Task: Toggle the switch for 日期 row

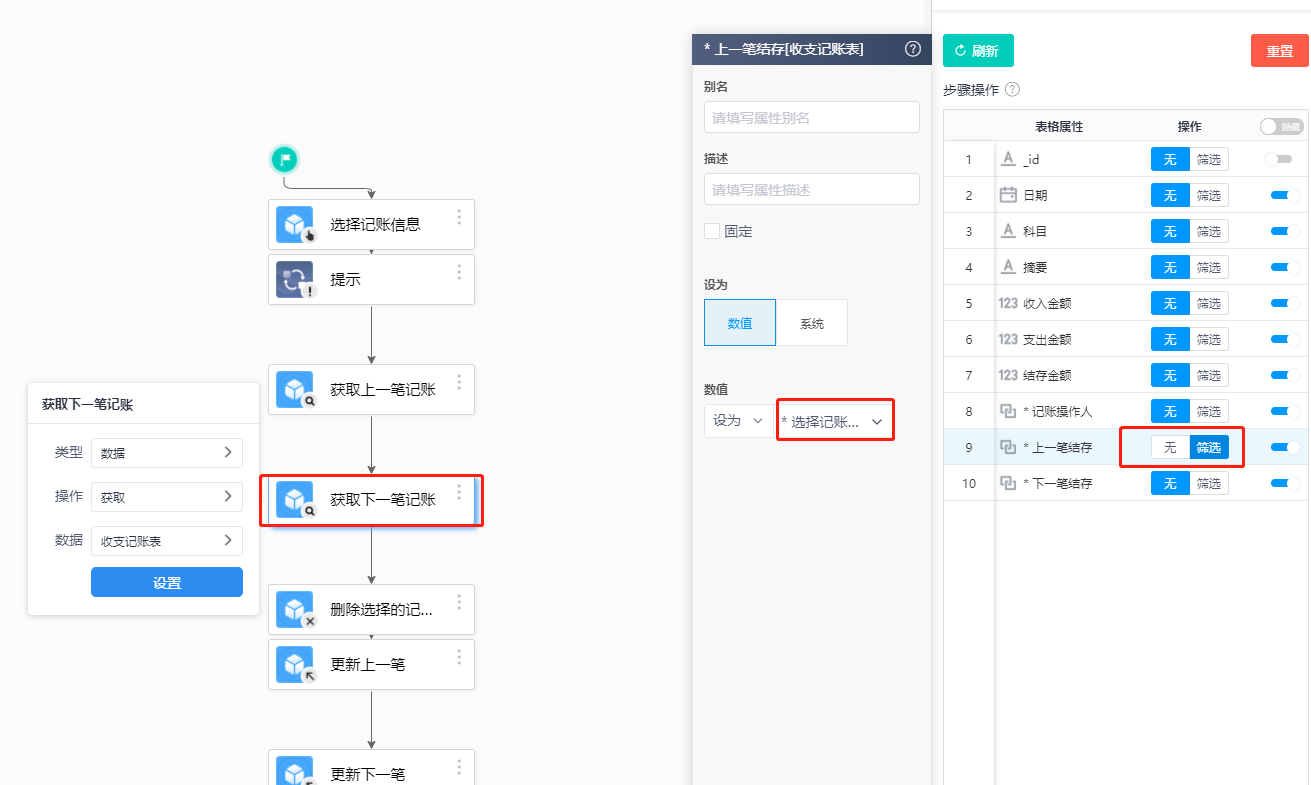Action: click(1285, 195)
